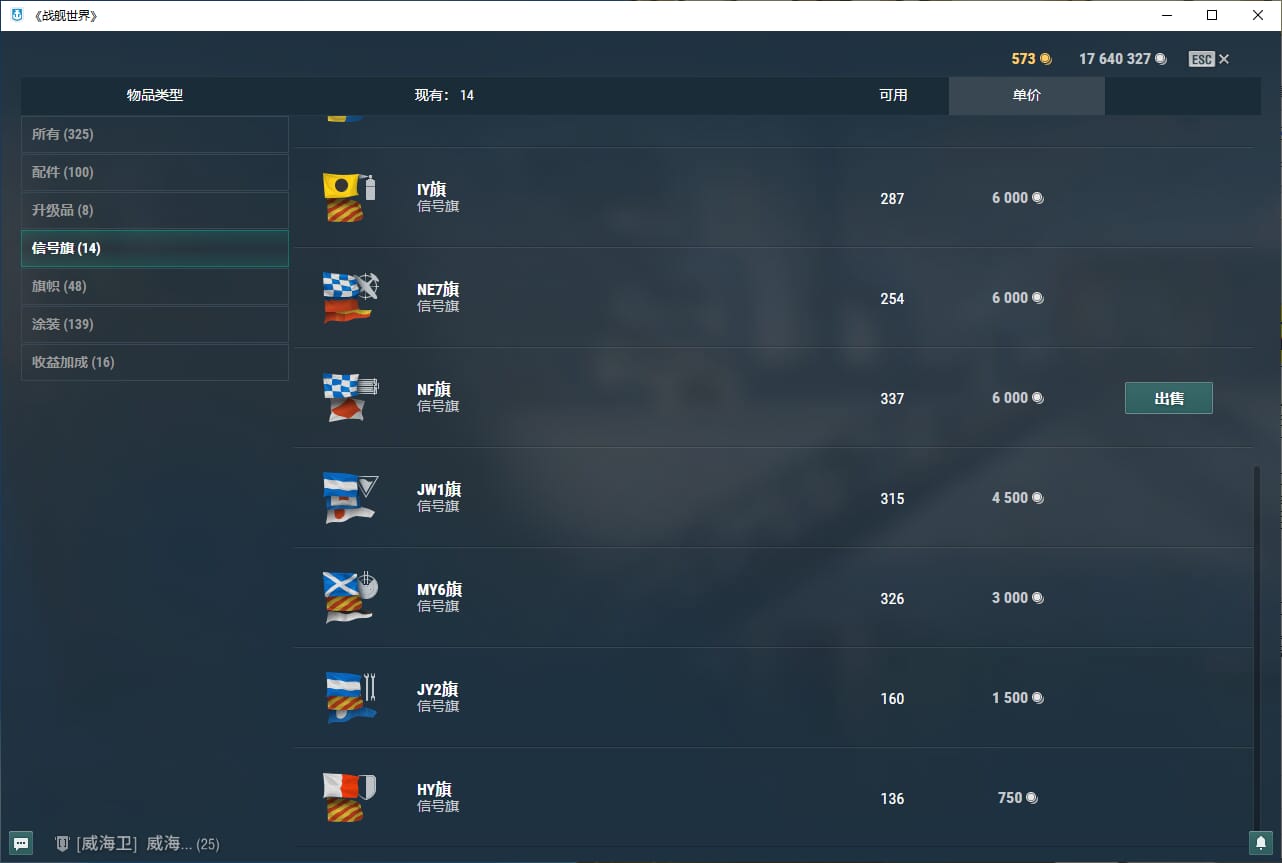Screen dimensions: 1282x863
Task: Open the 涂装 (139) category
Action: [x=155, y=324]
